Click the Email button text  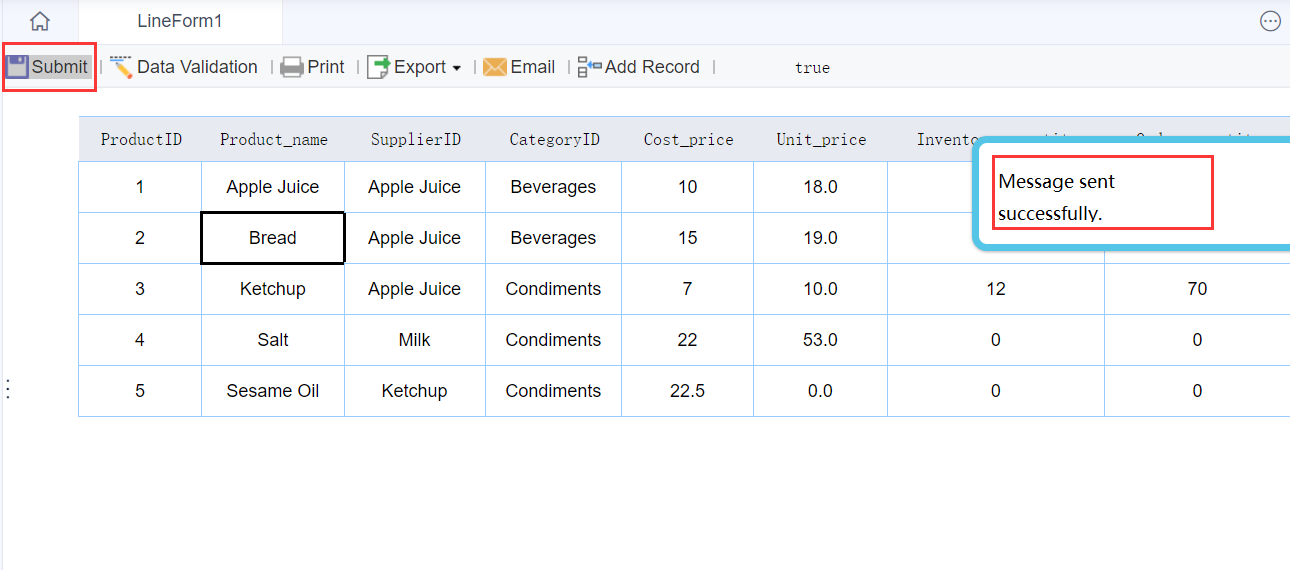click(x=533, y=67)
